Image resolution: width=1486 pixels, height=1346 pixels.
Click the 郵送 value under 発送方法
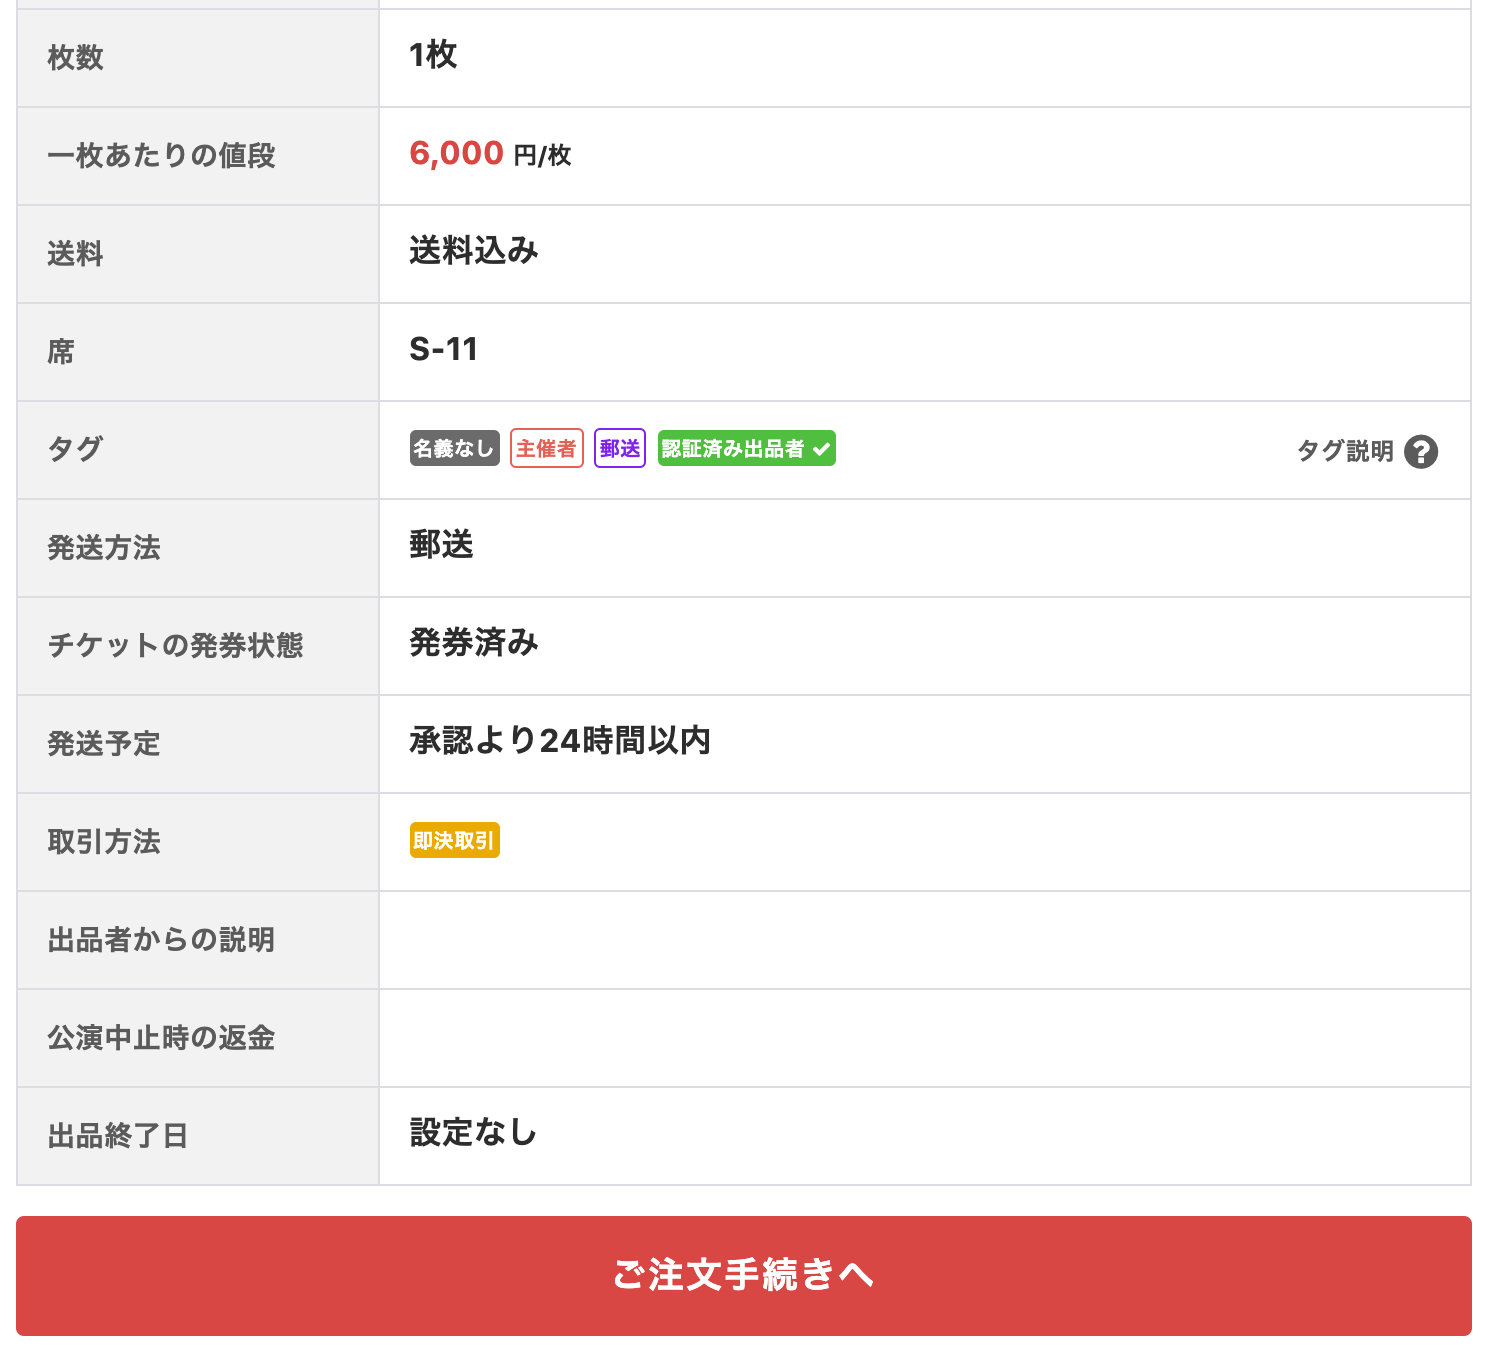pyautogui.click(x=442, y=545)
